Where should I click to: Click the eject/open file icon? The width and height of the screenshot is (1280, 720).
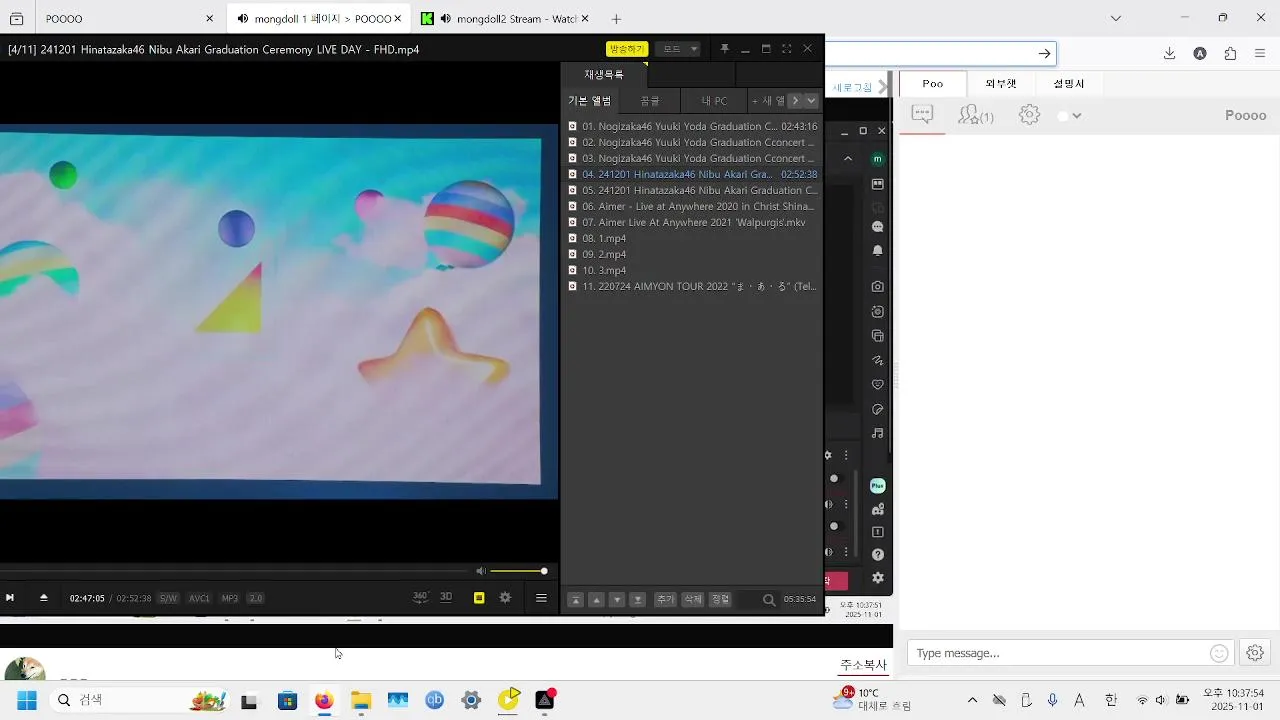[x=44, y=598]
